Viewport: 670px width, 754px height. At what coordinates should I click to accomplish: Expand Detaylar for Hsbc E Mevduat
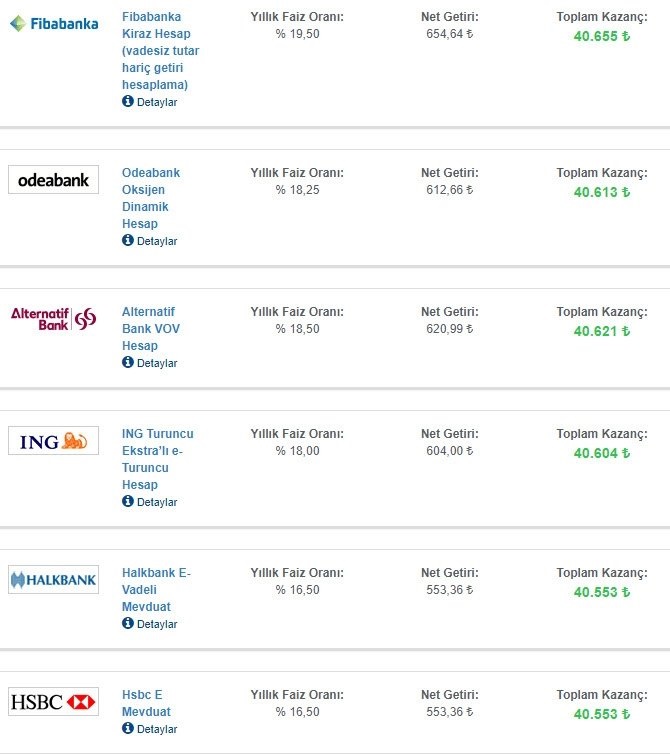click(x=157, y=729)
